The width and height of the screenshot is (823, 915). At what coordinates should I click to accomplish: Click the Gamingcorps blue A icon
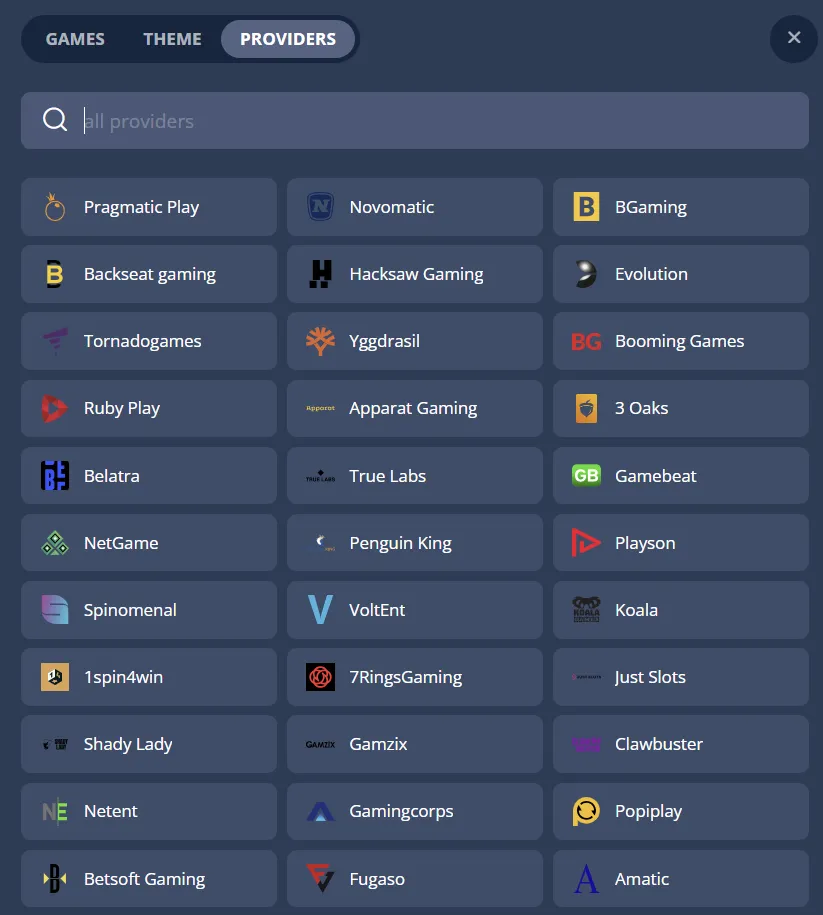[320, 811]
